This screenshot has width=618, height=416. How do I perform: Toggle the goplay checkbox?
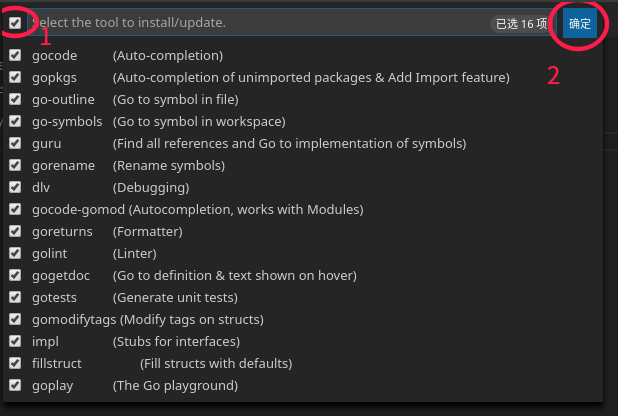(x=15, y=385)
